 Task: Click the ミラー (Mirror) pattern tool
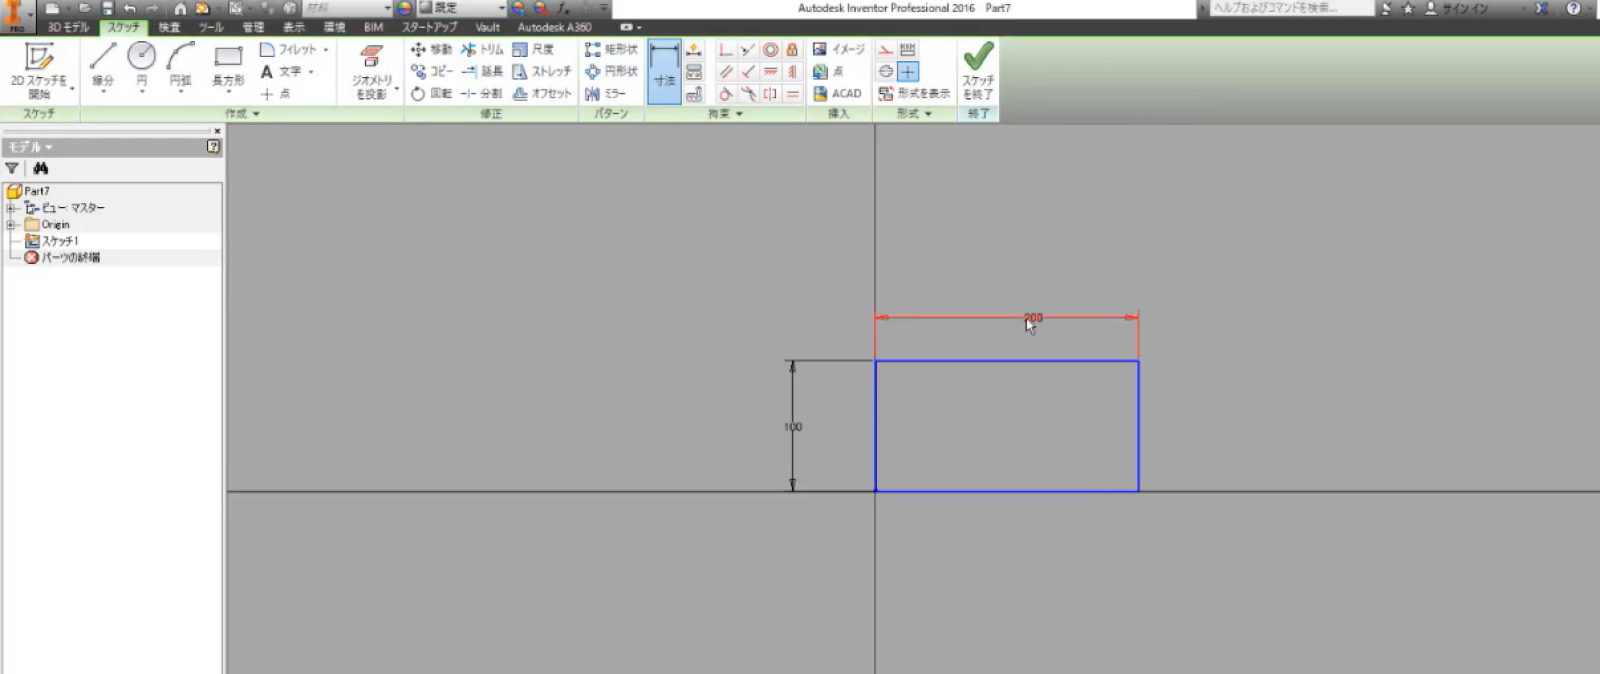point(606,93)
